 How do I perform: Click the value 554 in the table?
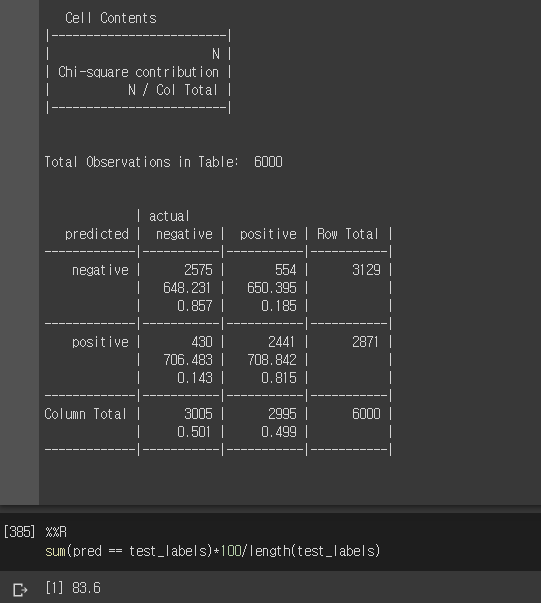coord(286,270)
